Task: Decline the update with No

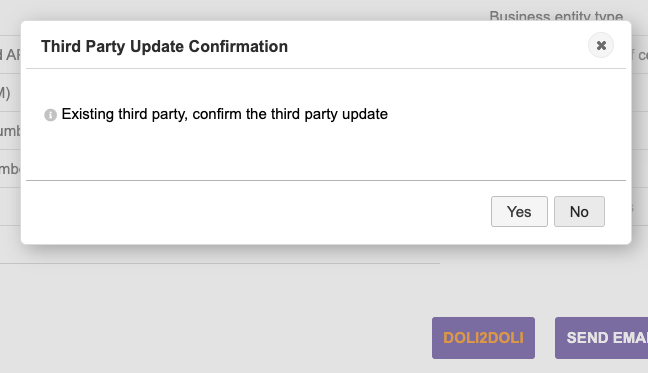Action: (579, 211)
